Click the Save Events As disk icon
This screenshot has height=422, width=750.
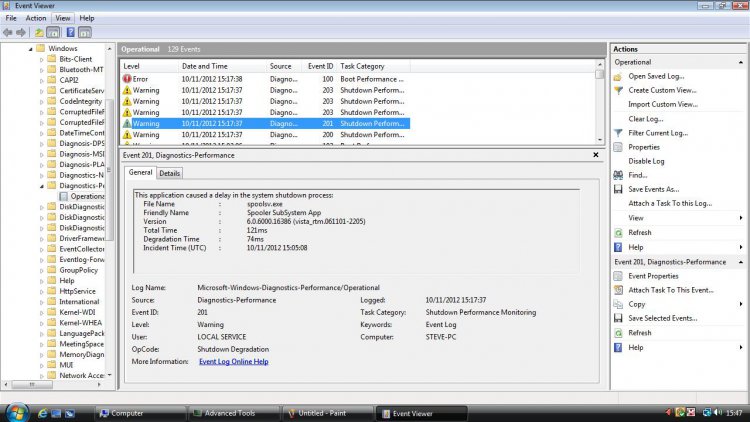pos(618,189)
